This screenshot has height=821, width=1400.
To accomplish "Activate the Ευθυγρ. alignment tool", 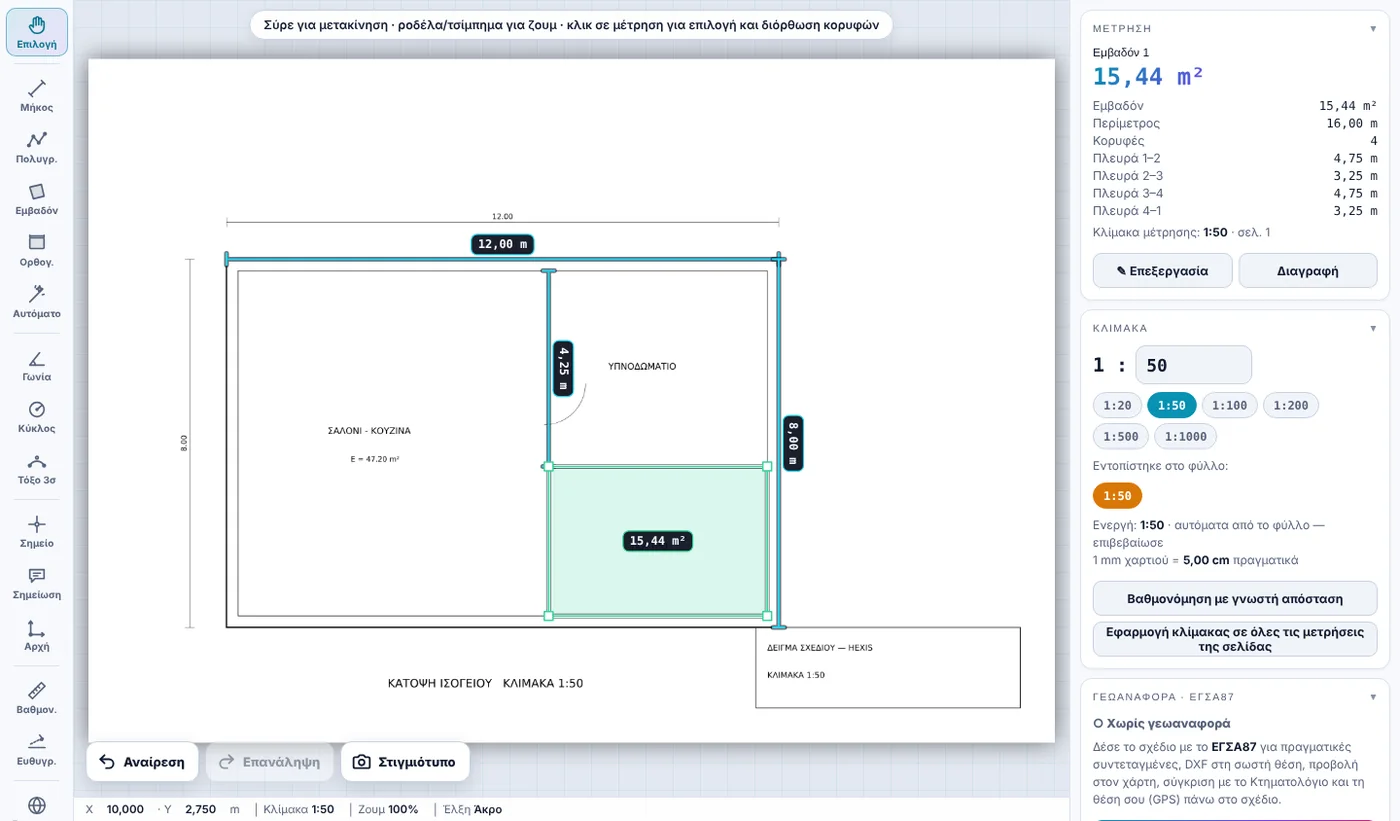I will pyautogui.click(x=37, y=749).
